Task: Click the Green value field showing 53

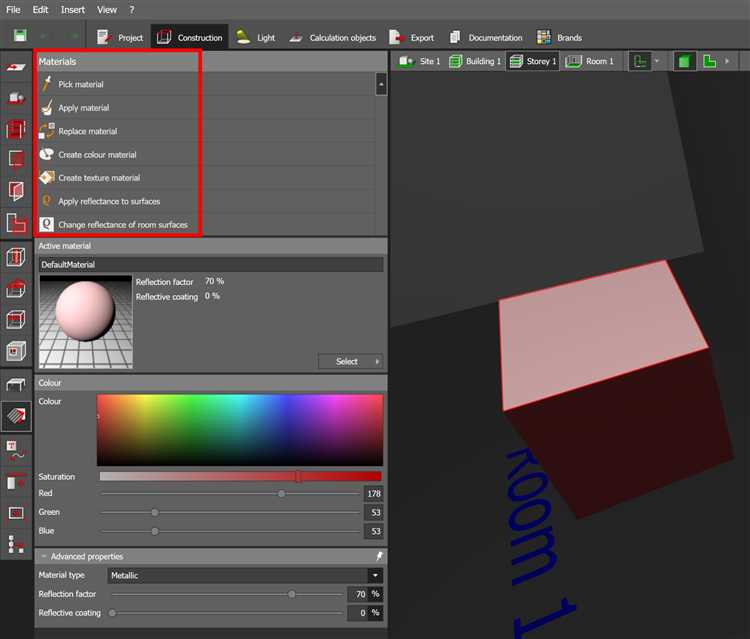Action: [x=374, y=513]
